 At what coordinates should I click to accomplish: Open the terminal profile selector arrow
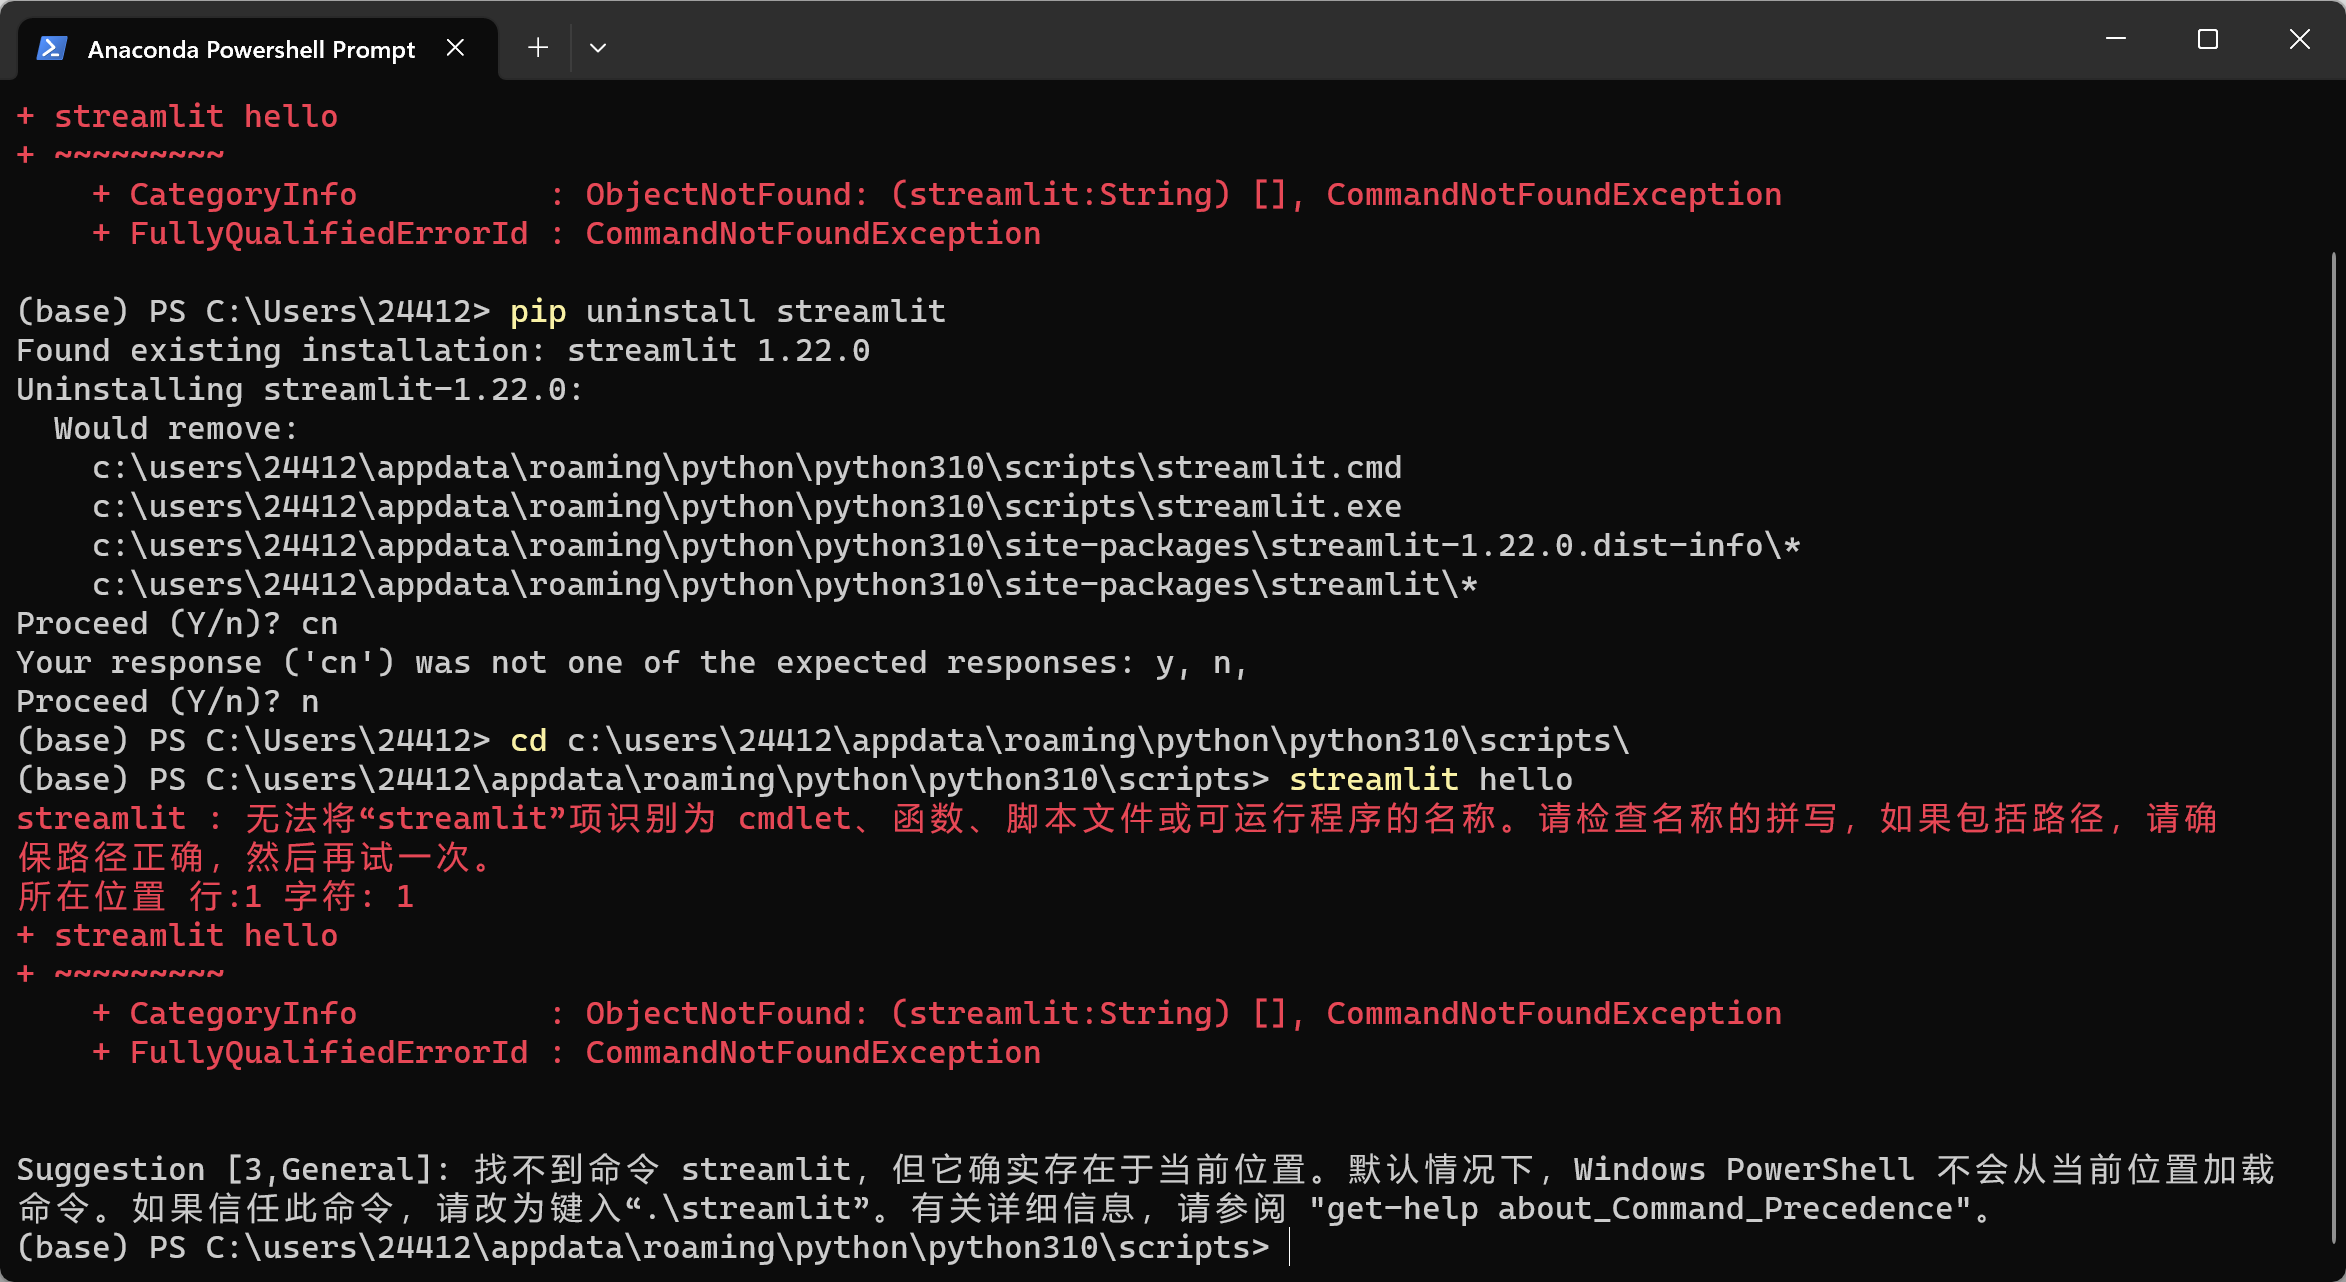tap(597, 47)
